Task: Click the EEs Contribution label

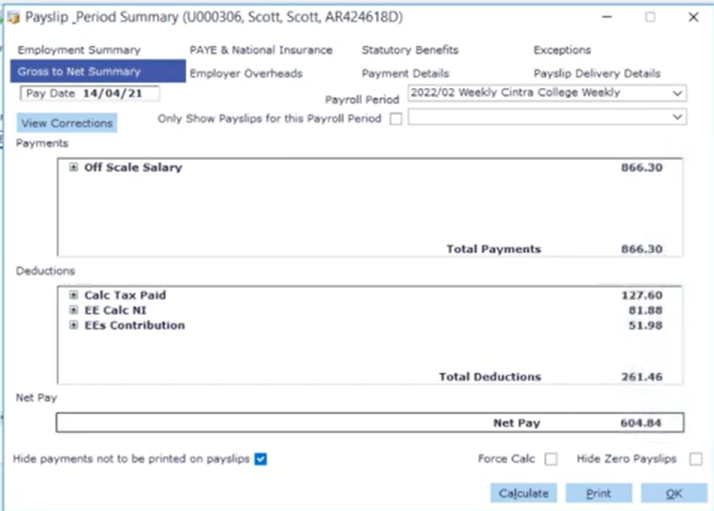Action: 135,325
